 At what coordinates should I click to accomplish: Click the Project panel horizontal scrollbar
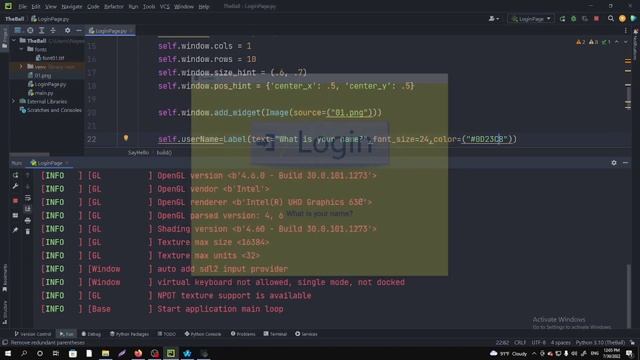[x=29, y=155]
